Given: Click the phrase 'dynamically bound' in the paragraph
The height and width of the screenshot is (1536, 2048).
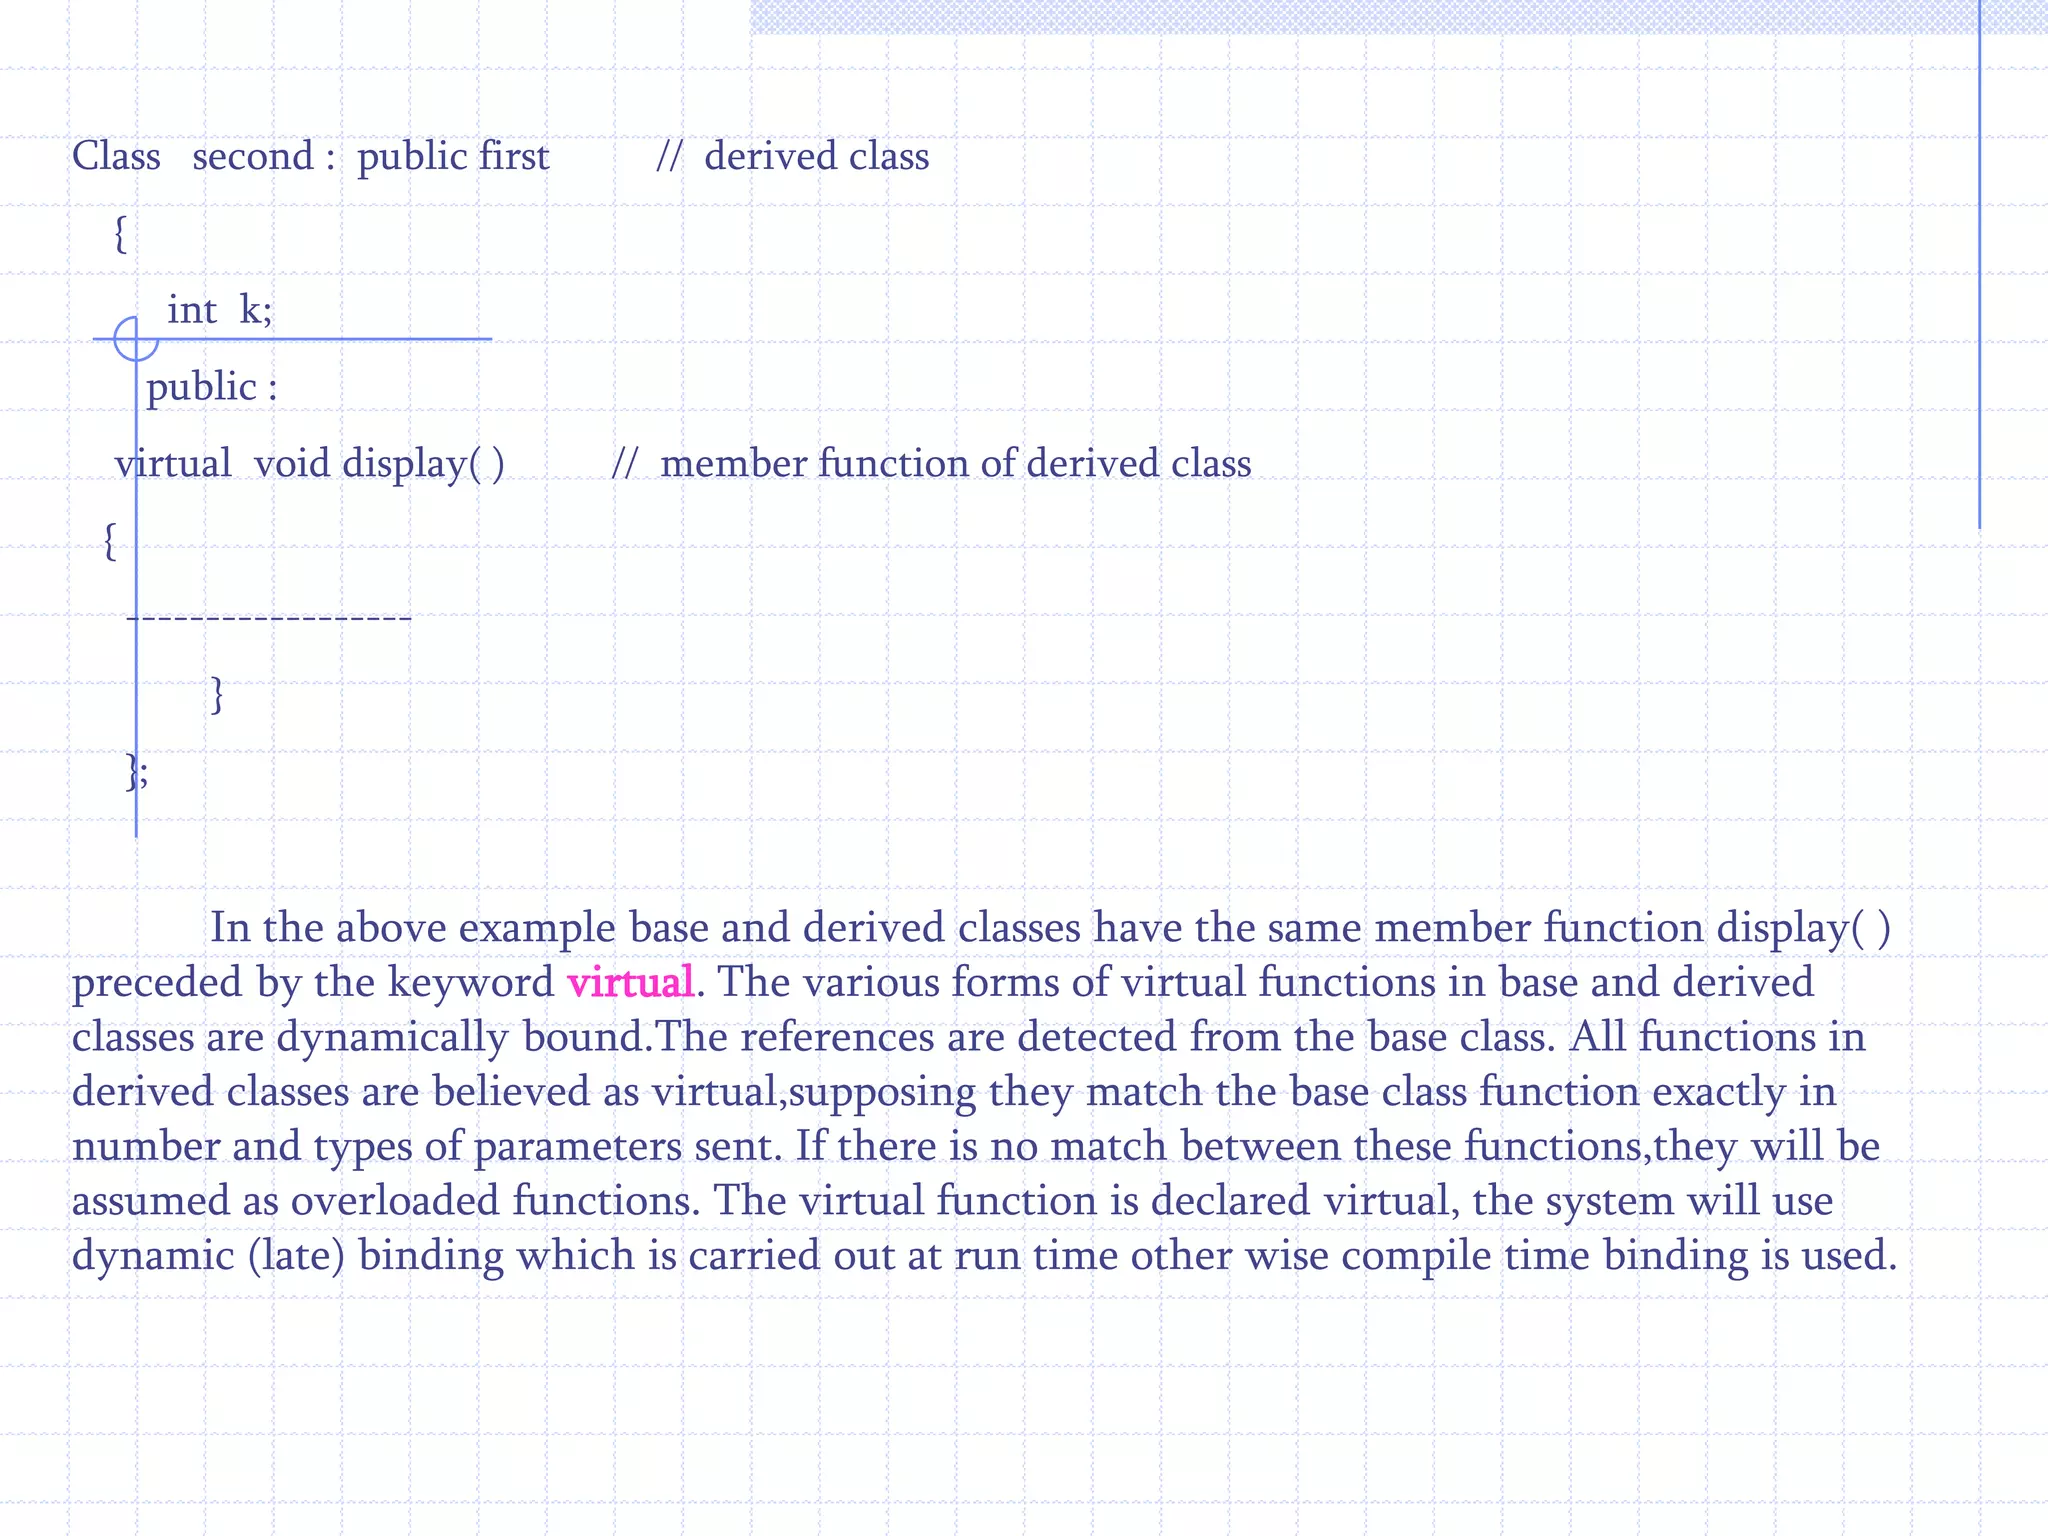Looking at the screenshot, I should [462, 1037].
